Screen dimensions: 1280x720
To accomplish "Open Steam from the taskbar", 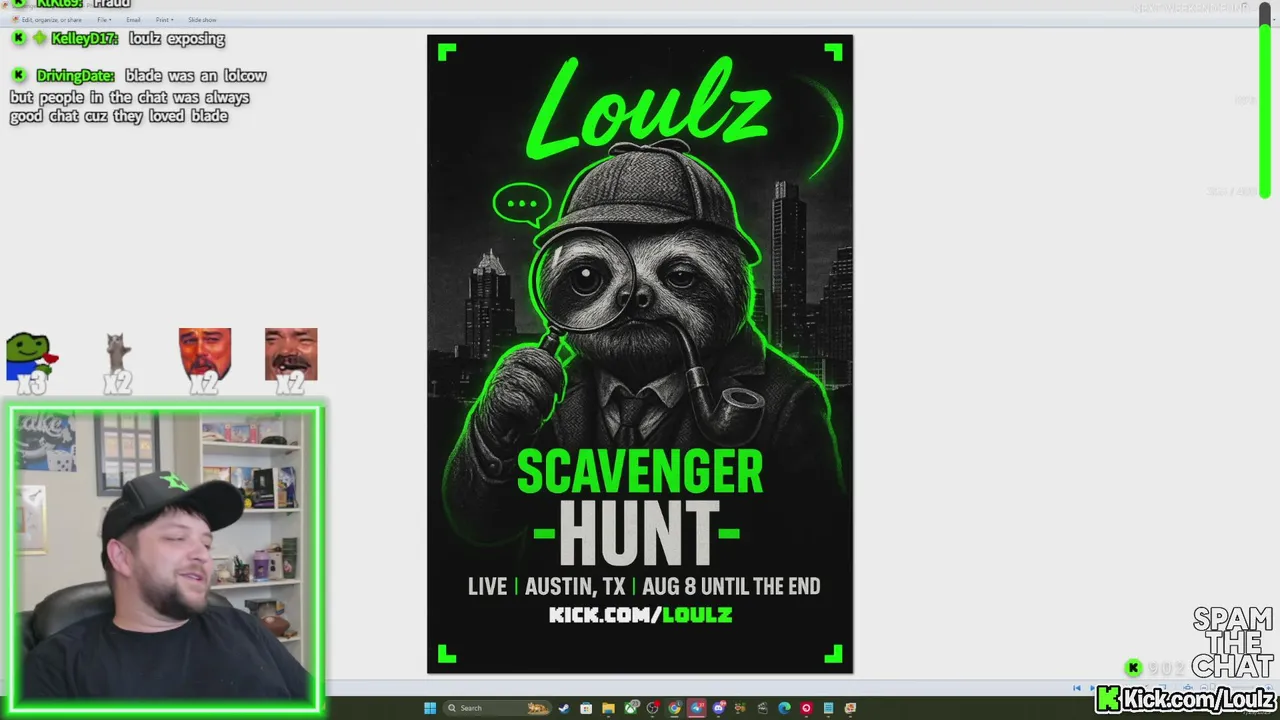I will (563, 708).
